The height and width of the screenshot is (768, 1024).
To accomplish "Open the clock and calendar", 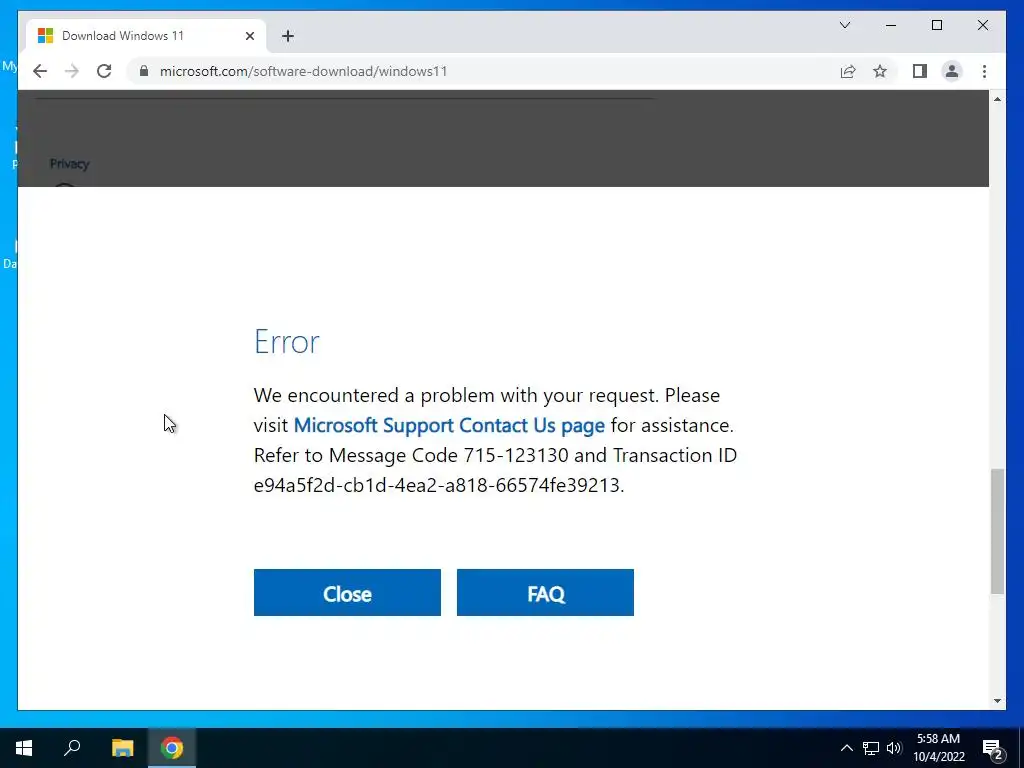I will click(938, 748).
